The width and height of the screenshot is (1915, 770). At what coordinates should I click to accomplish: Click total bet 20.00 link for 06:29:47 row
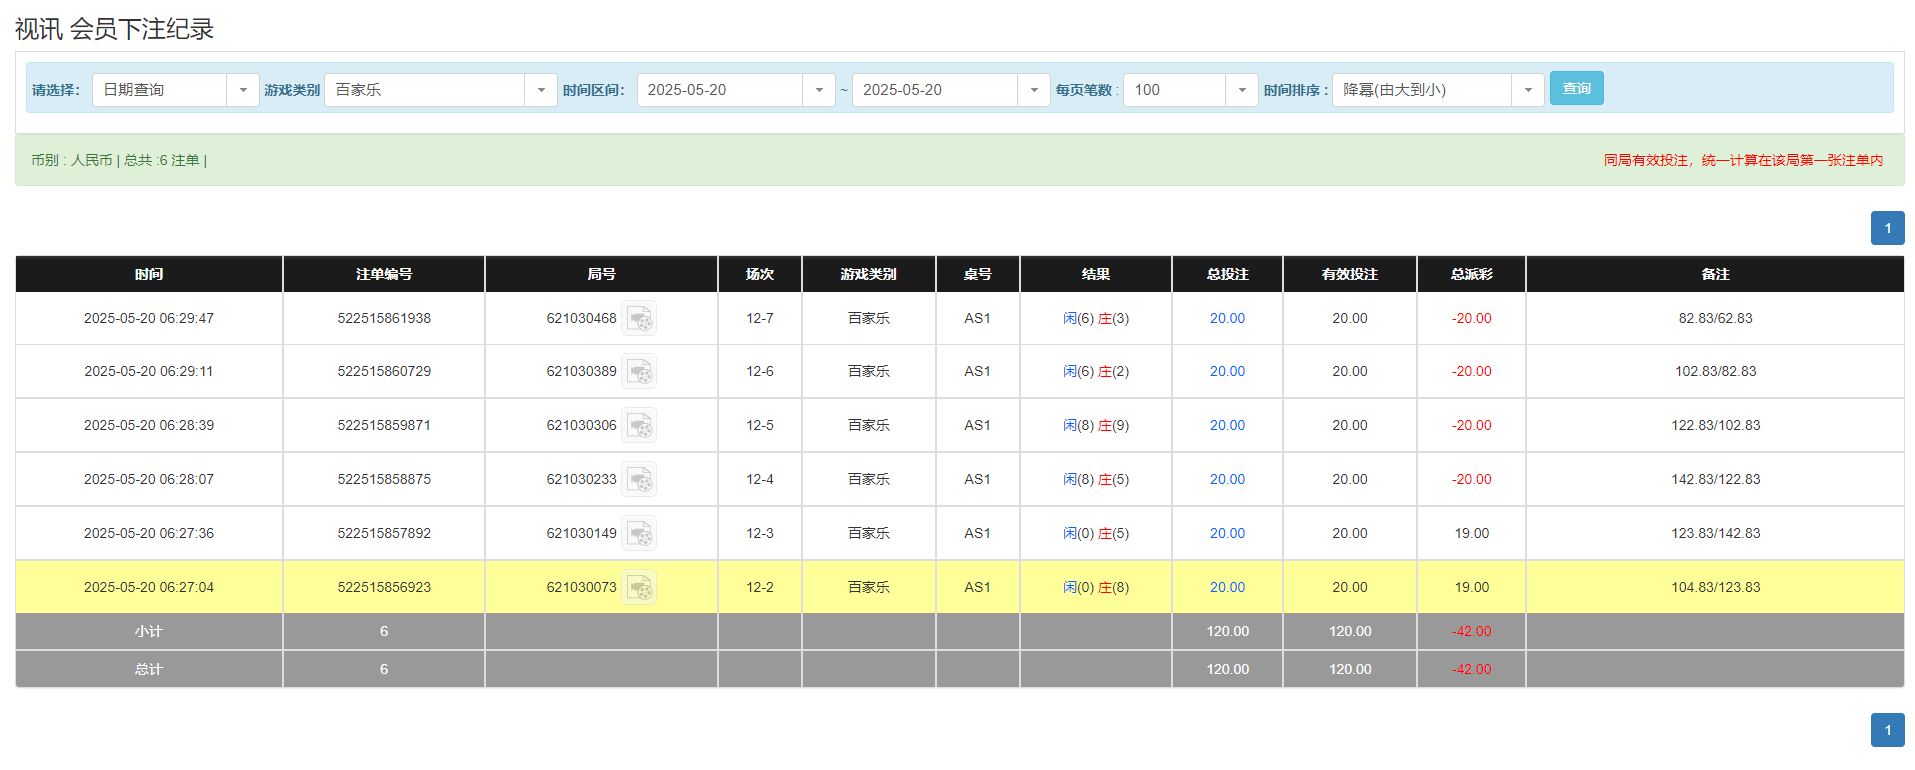pyautogui.click(x=1227, y=319)
